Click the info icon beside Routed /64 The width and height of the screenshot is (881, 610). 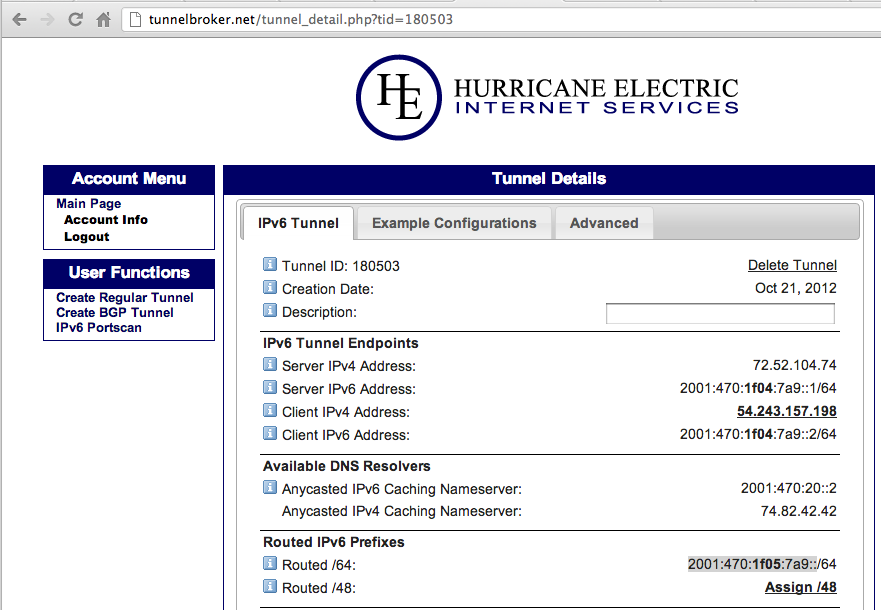269,564
